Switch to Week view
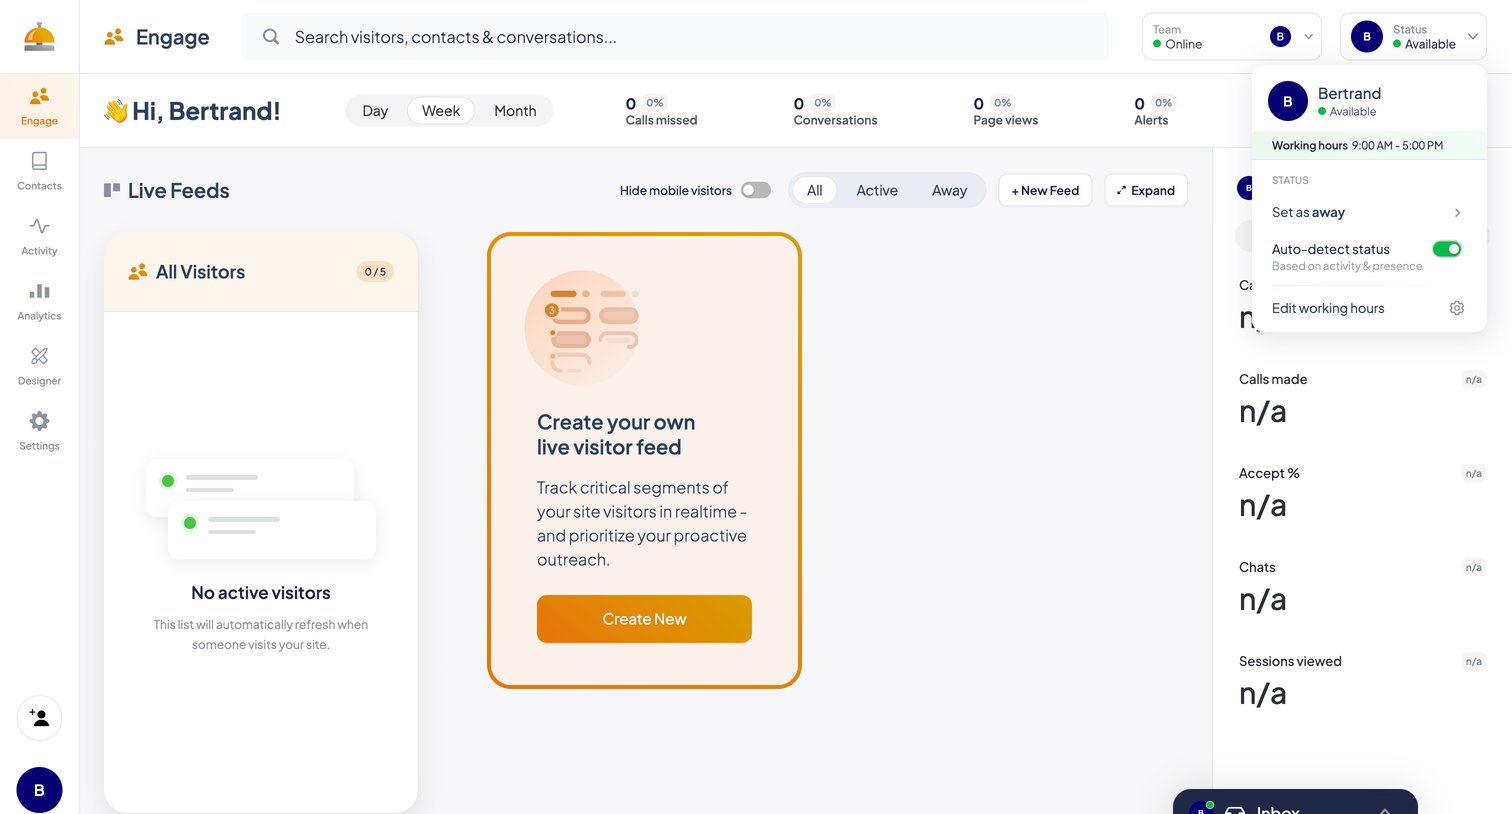This screenshot has width=1512, height=814. [x=441, y=111]
